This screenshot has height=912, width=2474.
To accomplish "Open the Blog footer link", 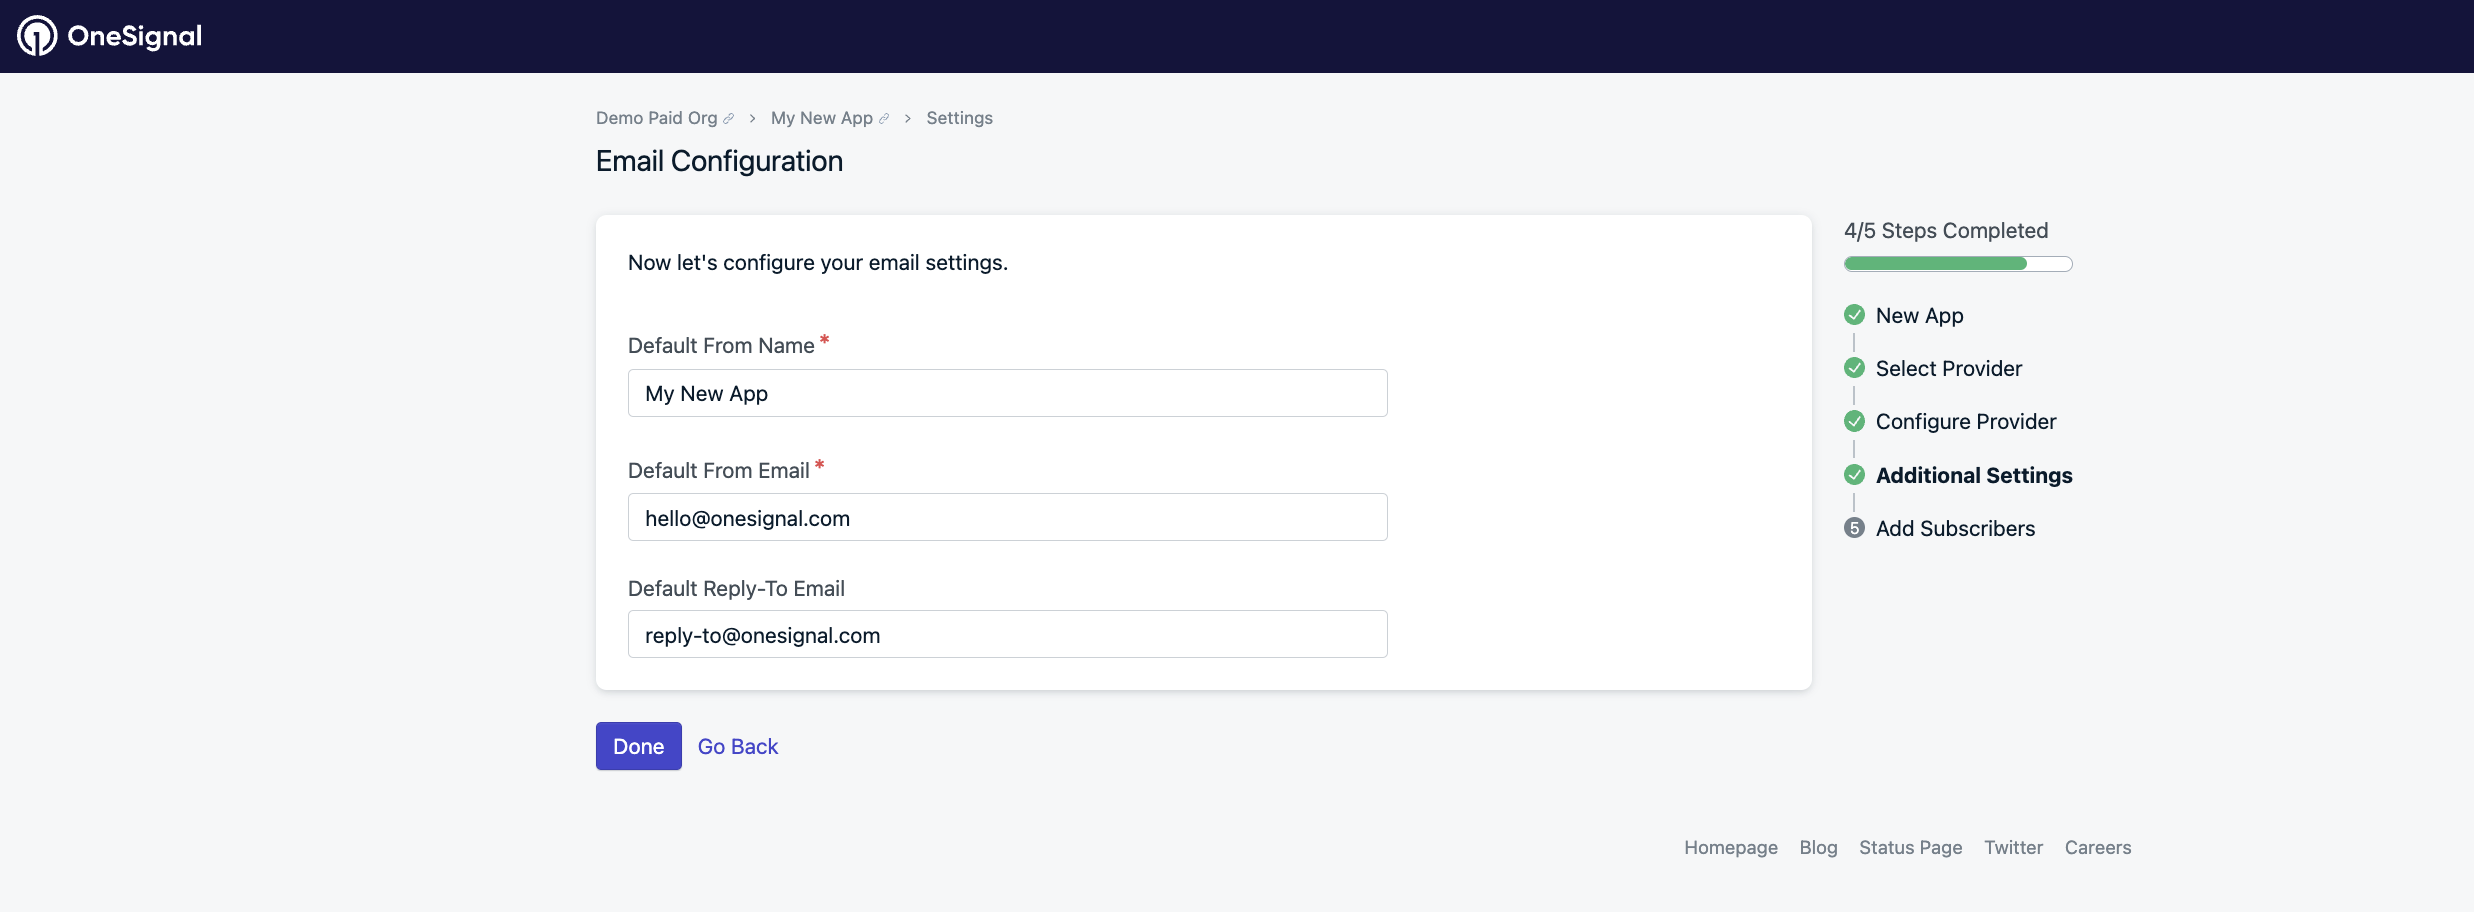I will [1818, 847].
